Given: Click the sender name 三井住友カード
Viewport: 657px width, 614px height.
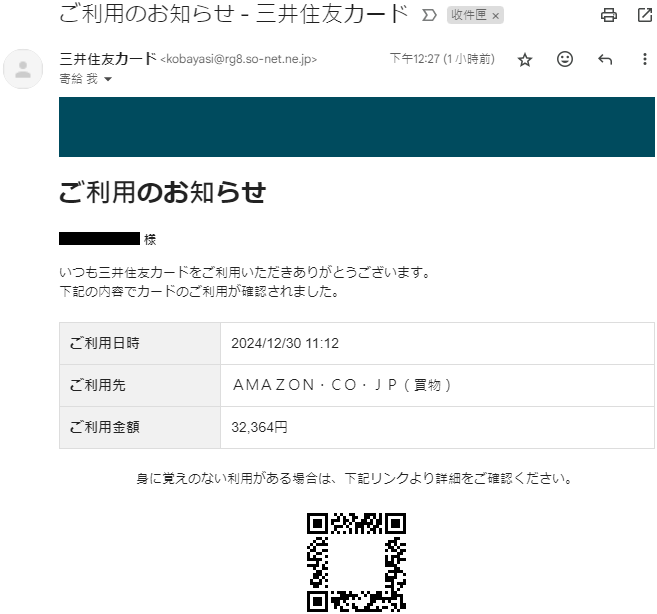Looking at the screenshot, I should point(108,59).
